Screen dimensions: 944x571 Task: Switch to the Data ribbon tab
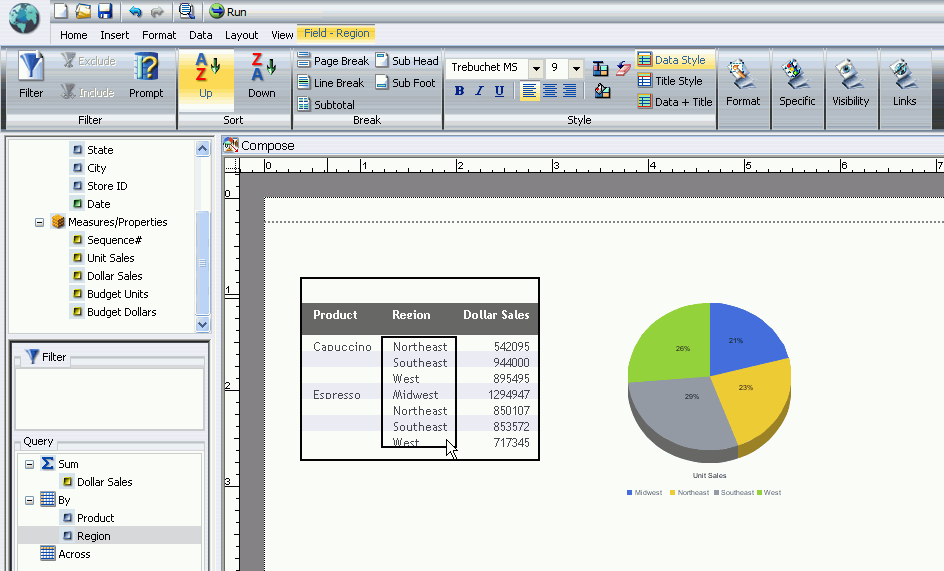[200, 35]
